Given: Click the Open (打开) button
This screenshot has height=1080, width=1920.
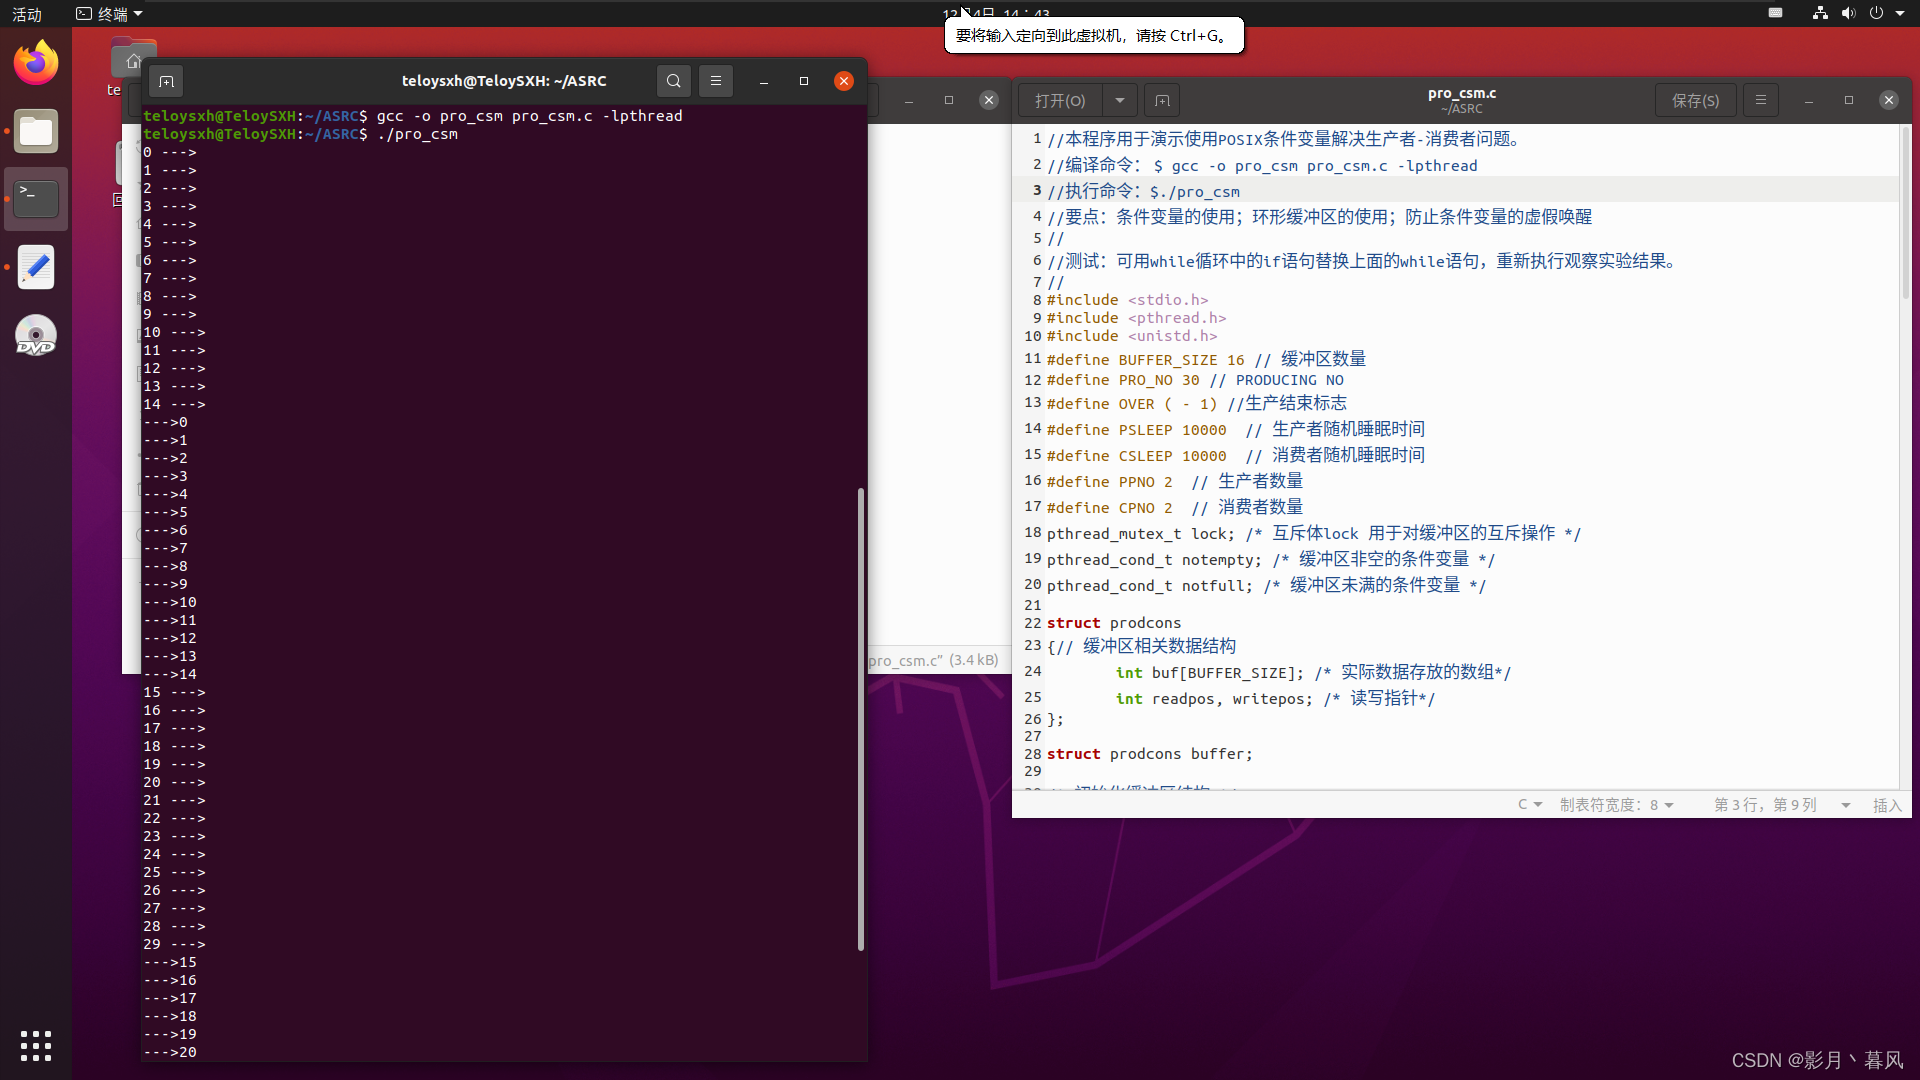Looking at the screenshot, I should [x=1060, y=100].
